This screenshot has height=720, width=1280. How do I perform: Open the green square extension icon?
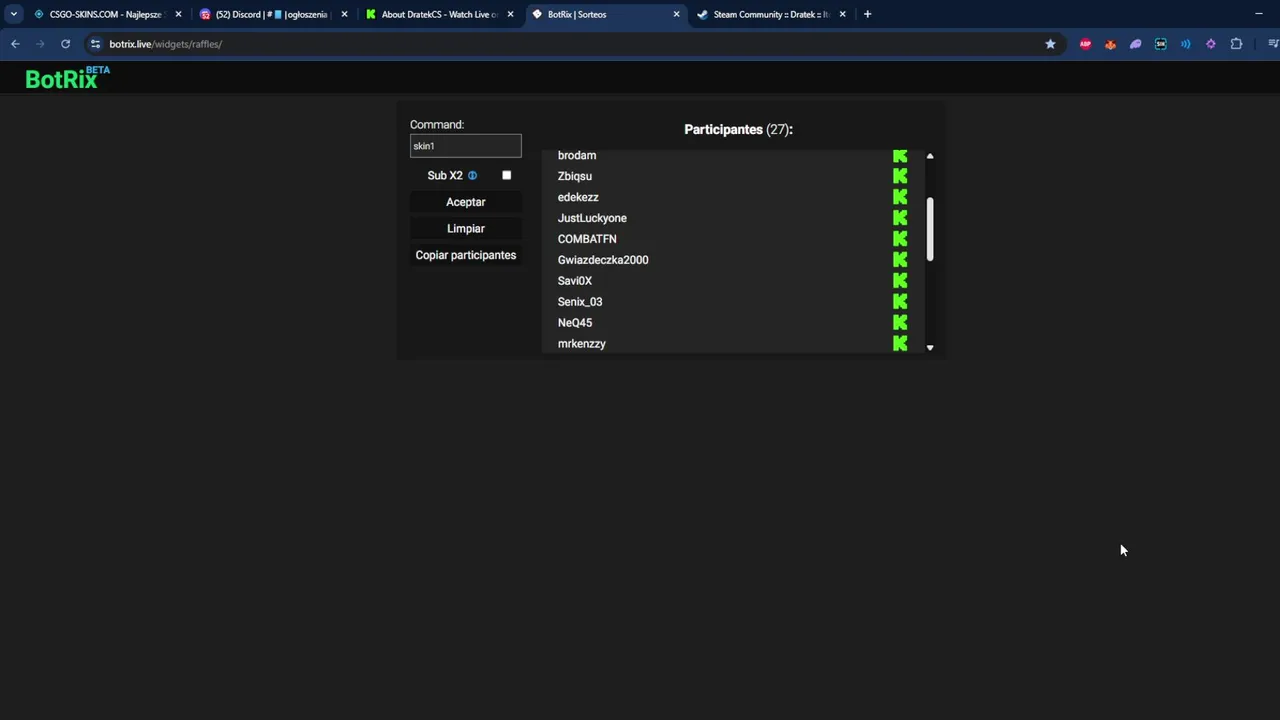pos(1160,44)
